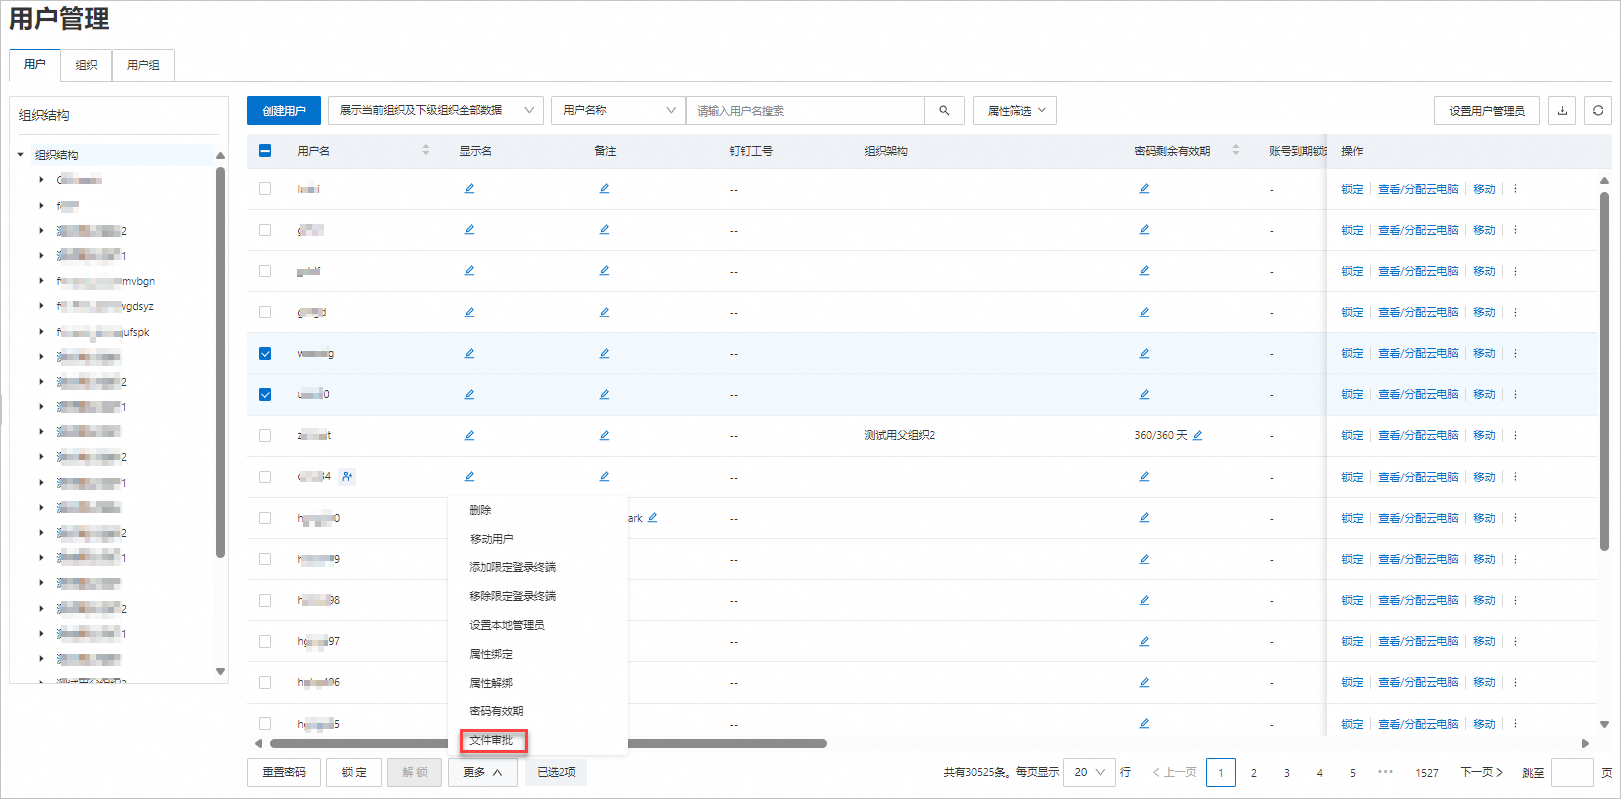This screenshot has width=1621, height=799.
Task: Choose 移动用户 from the more menu
Action: 491,539
